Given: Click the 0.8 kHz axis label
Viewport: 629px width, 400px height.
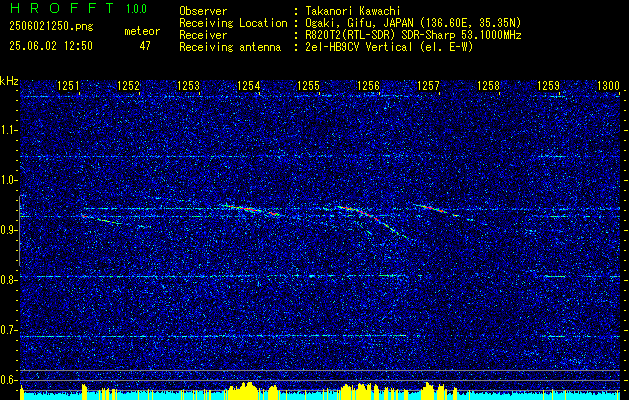Looking at the screenshot, I should pos(9,280).
